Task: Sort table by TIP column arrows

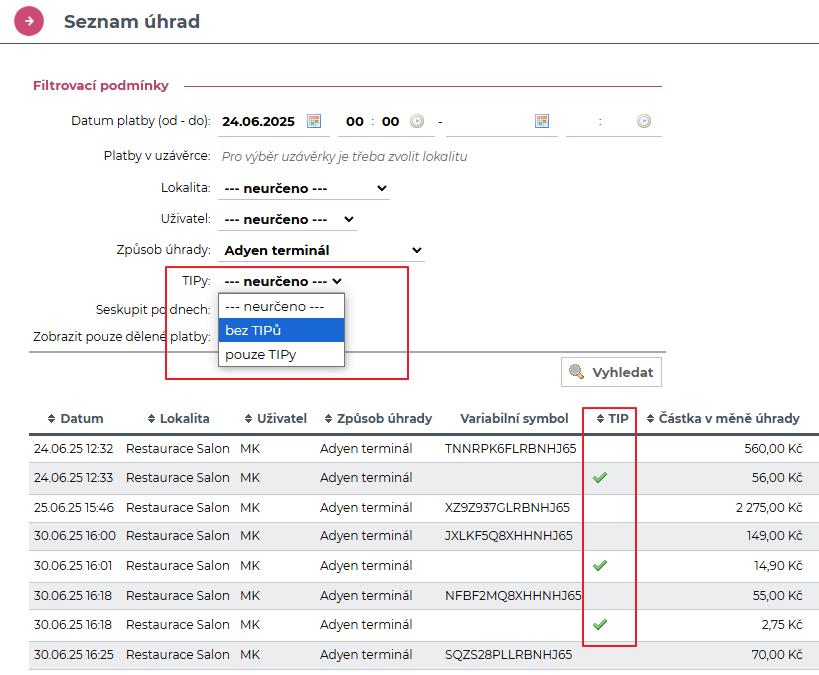Action: click(x=600, y=418)
